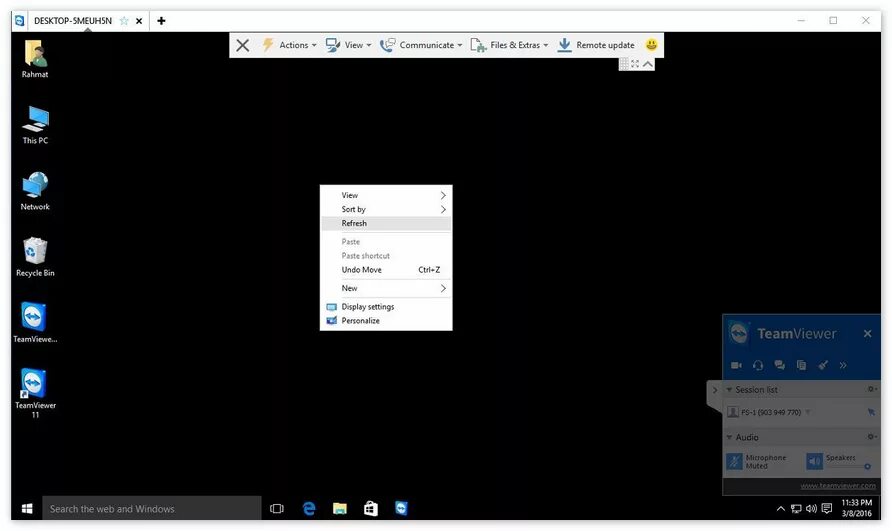The image size is (892, 531).
Task: Expand the Sort by submenu
Action: coord(386,209)
